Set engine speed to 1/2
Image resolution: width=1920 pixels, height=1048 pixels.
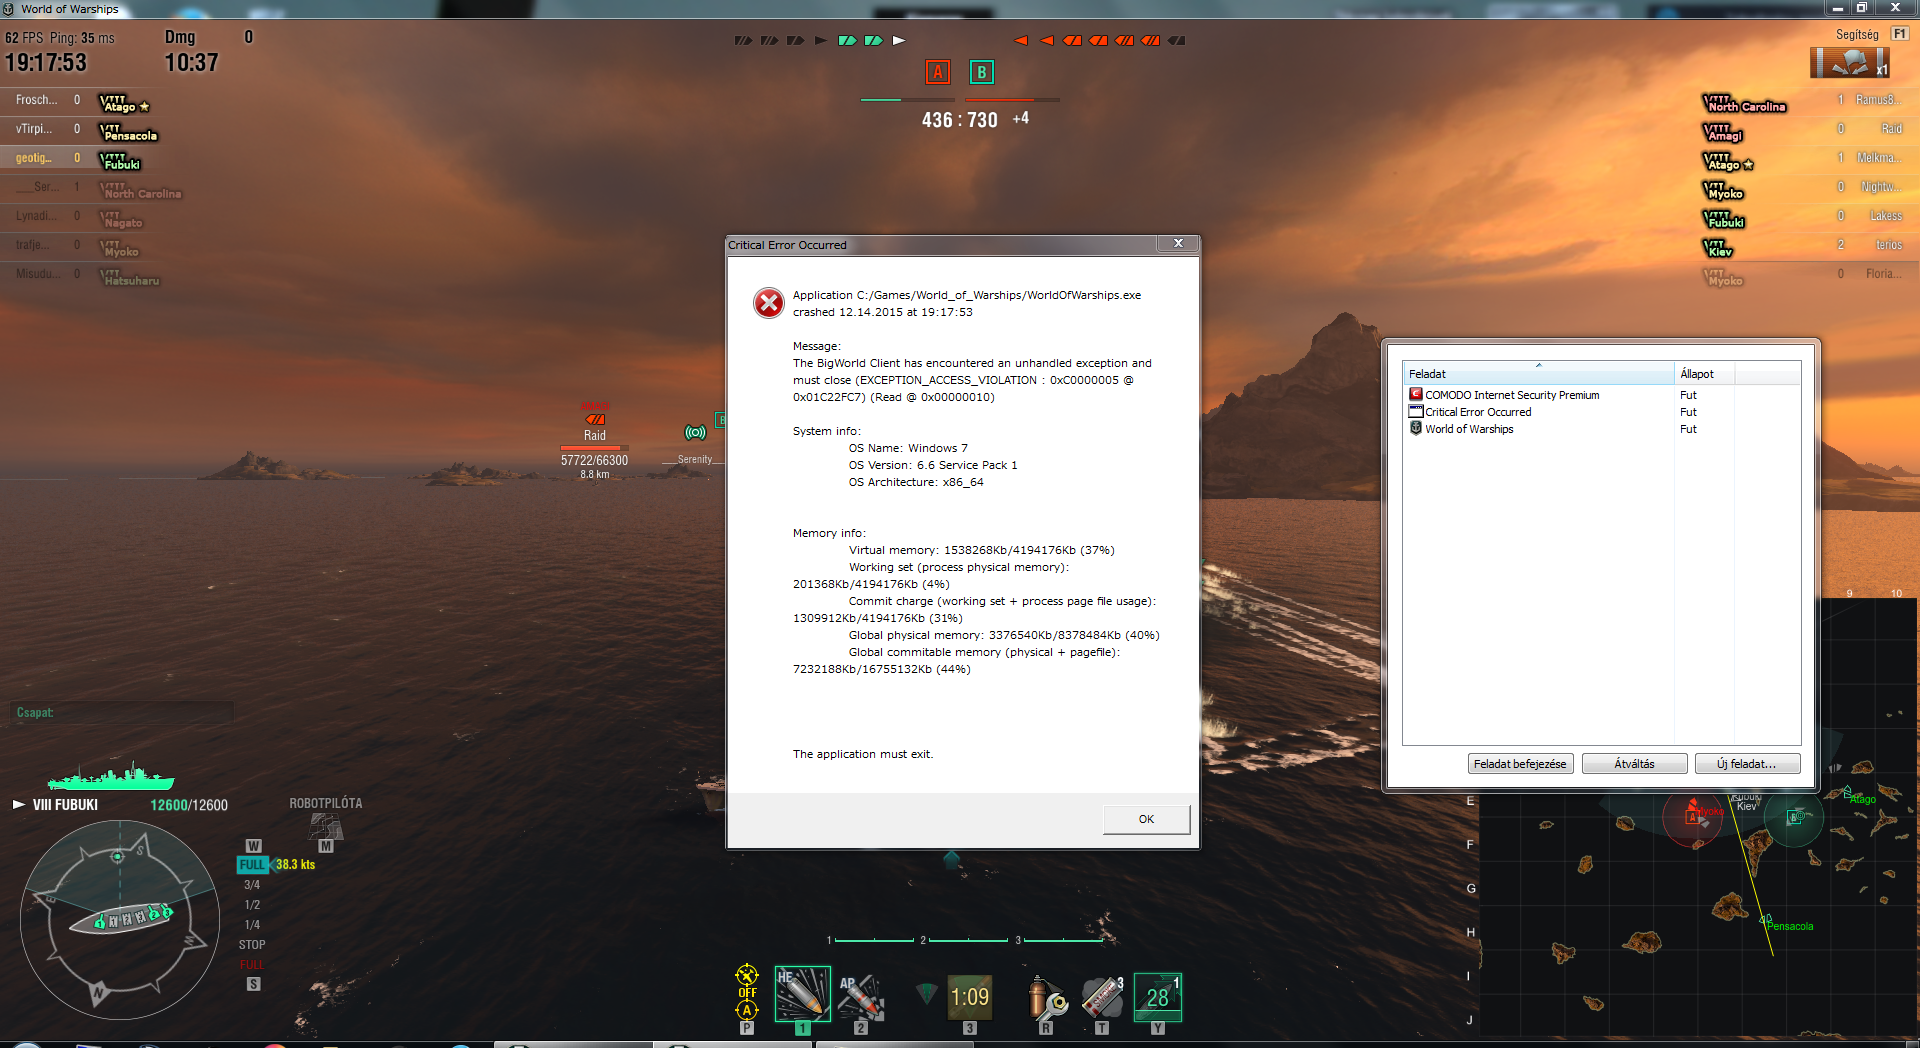[x=252, y=905]
